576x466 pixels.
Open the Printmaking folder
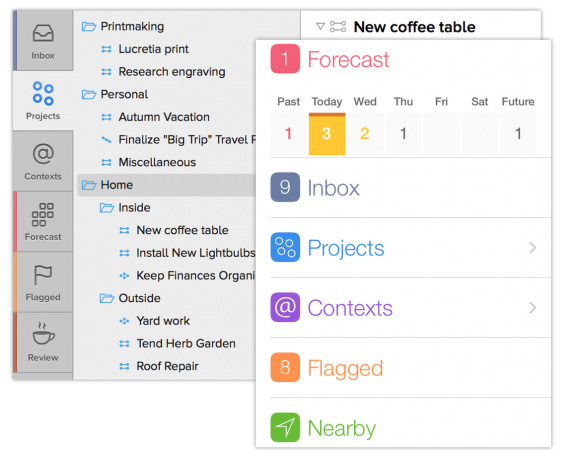click(132, 26)
